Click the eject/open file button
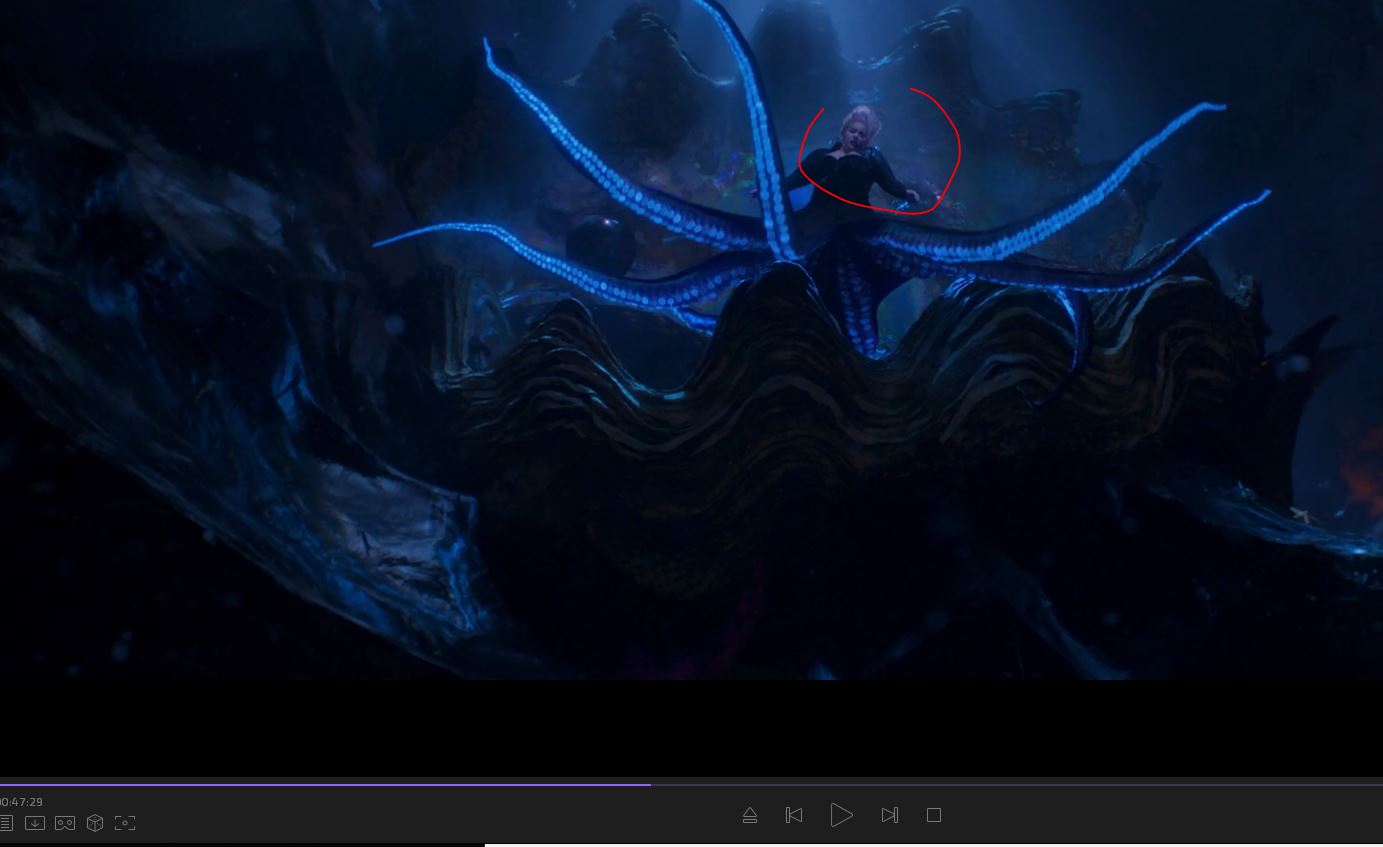This screenshot has width=1383, height=847. tap(750, 815)
